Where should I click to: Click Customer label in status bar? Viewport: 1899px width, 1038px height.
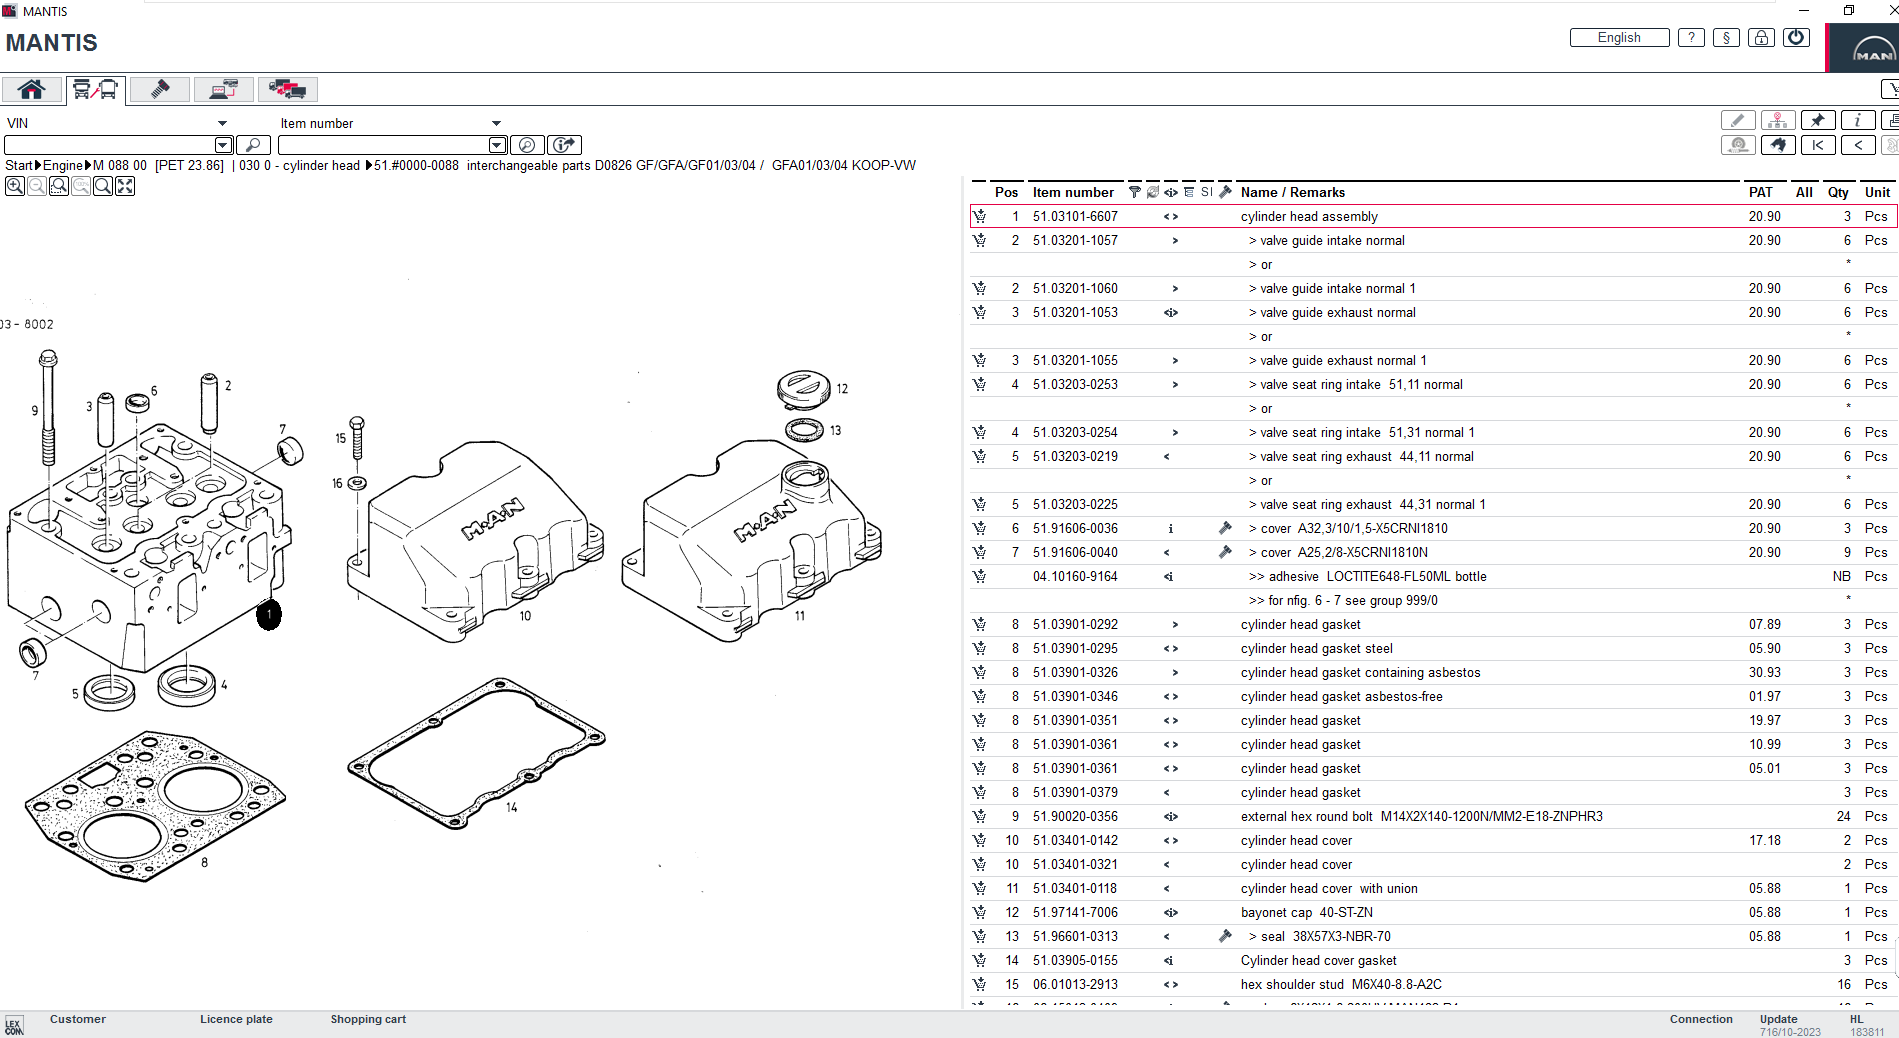tap(78, 1019)
